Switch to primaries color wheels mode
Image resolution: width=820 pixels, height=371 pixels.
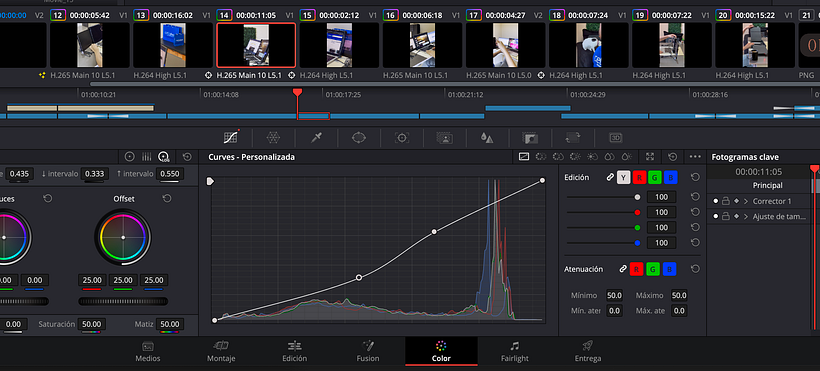[130, 156]
